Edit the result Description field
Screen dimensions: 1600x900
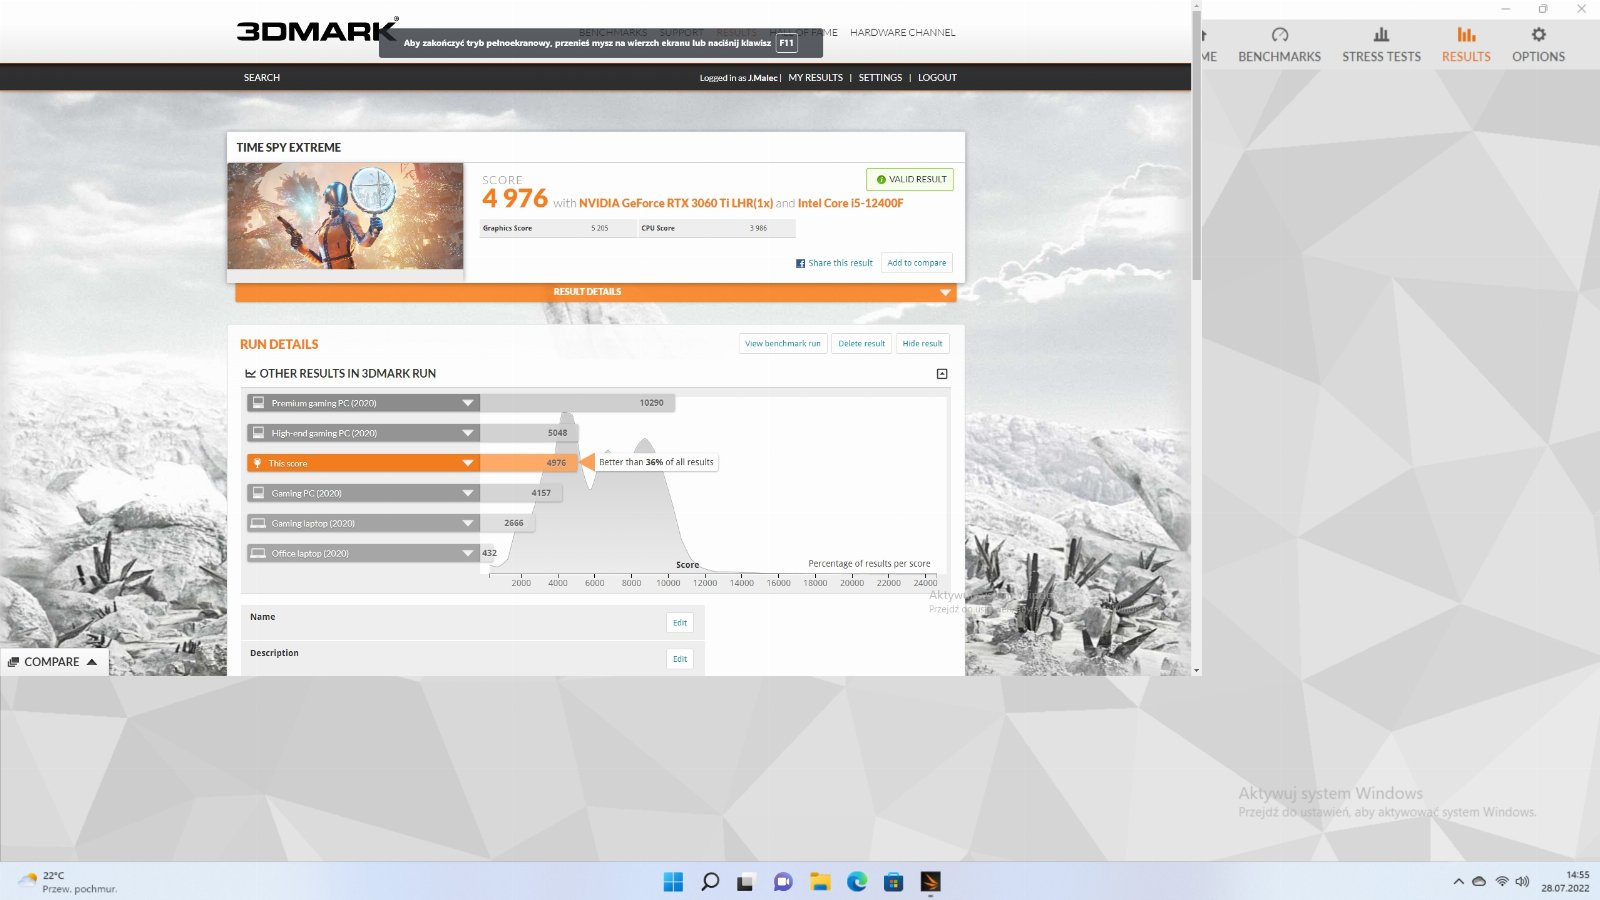pos(680,659)
